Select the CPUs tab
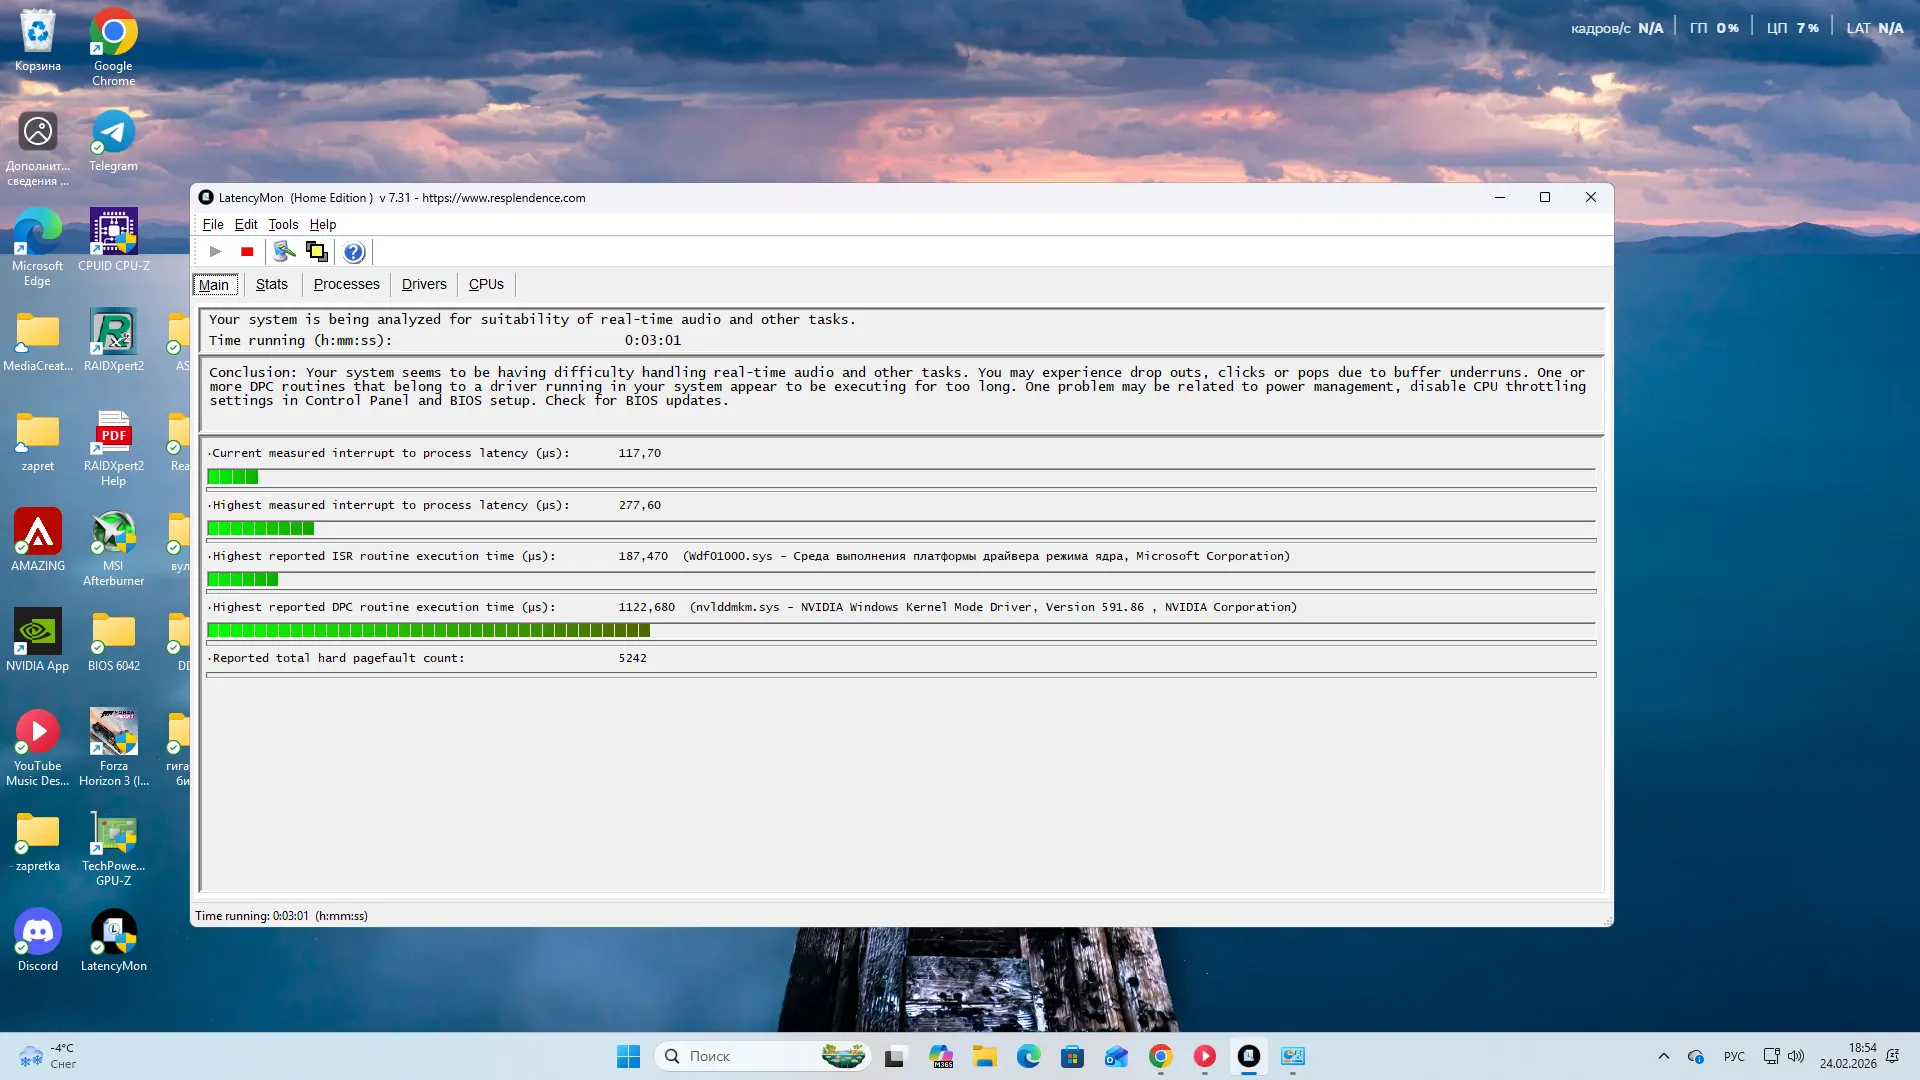The width and height of the screenshot is (1920, 1080). [486, 284]
